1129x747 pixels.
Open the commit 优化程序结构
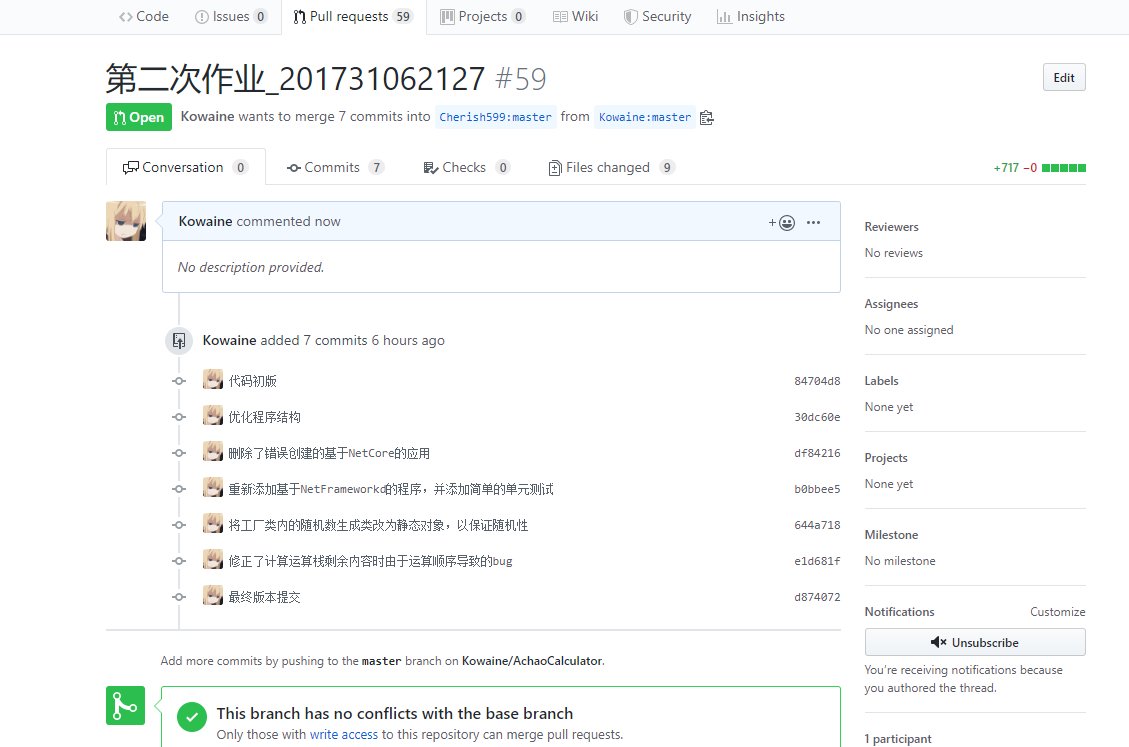(x=264, y=417)
